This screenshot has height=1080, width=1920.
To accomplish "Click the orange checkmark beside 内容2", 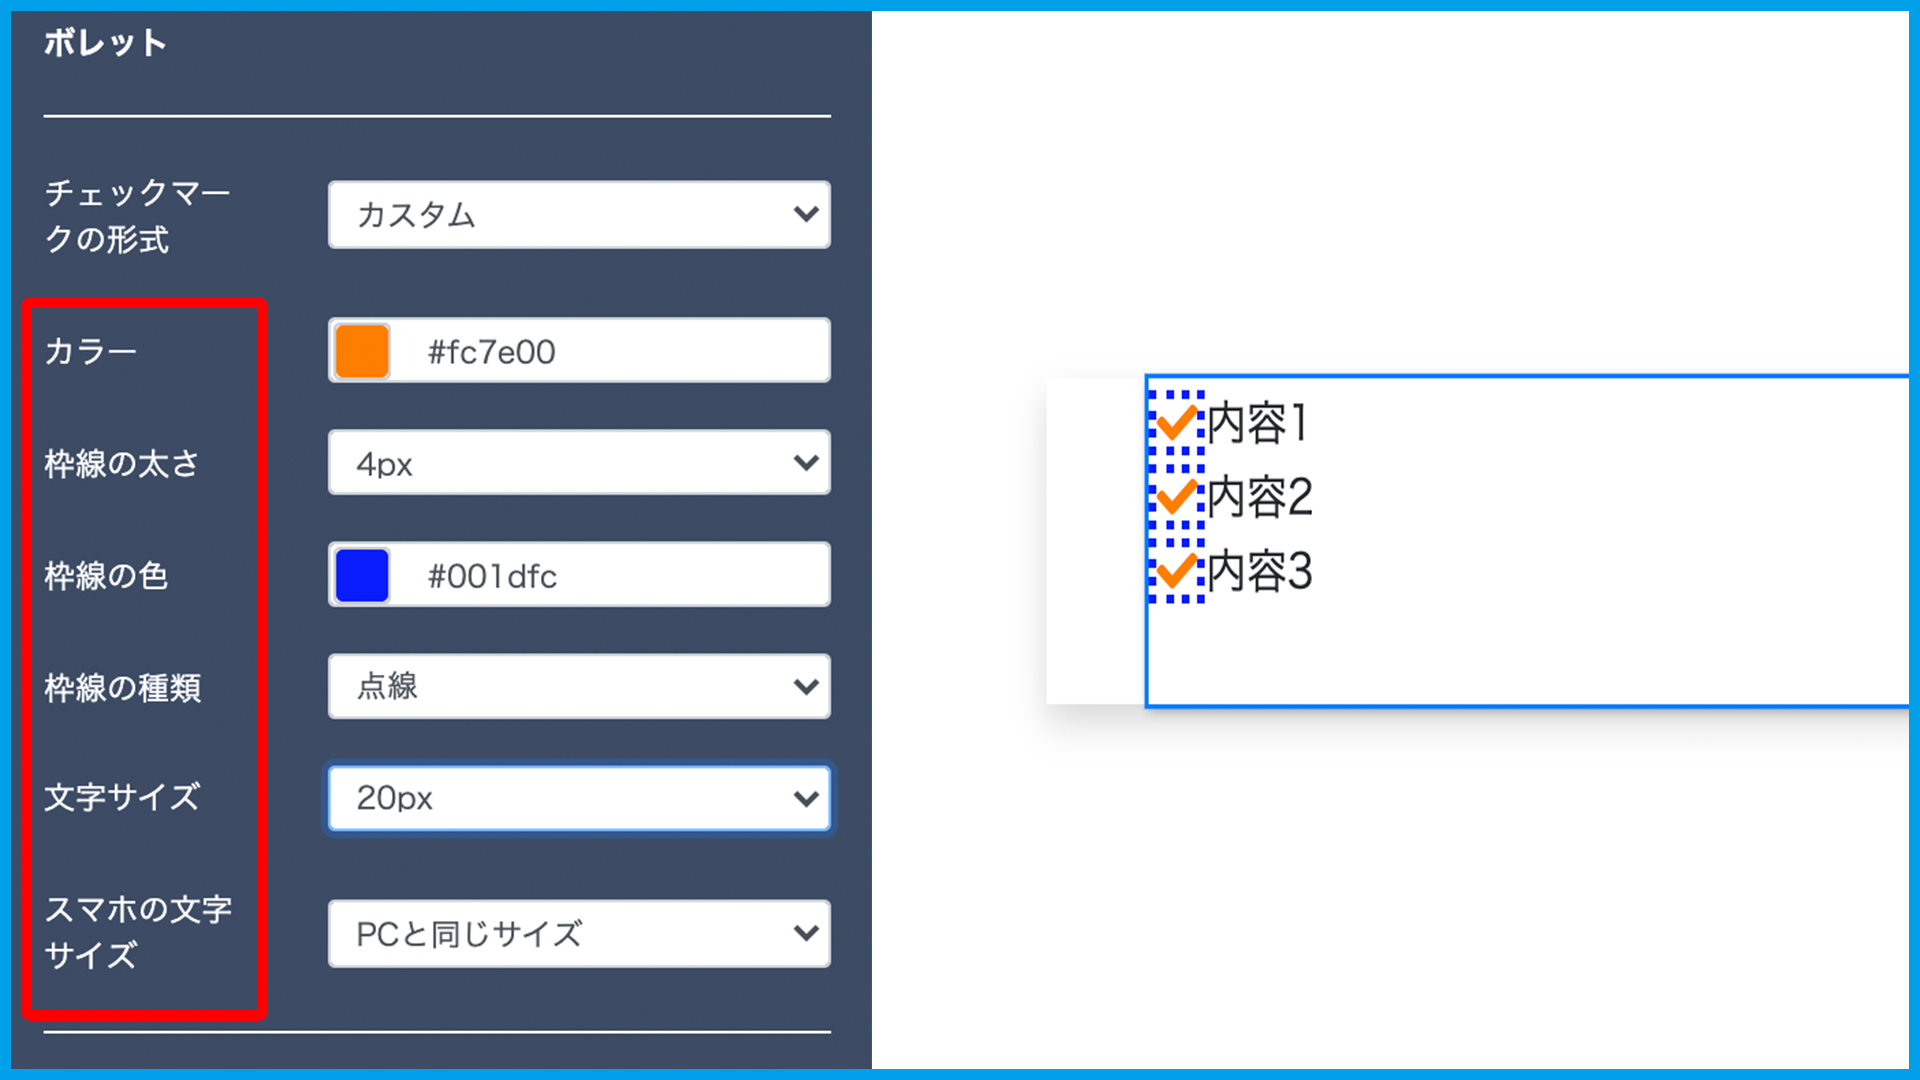I will (1177, 497).
